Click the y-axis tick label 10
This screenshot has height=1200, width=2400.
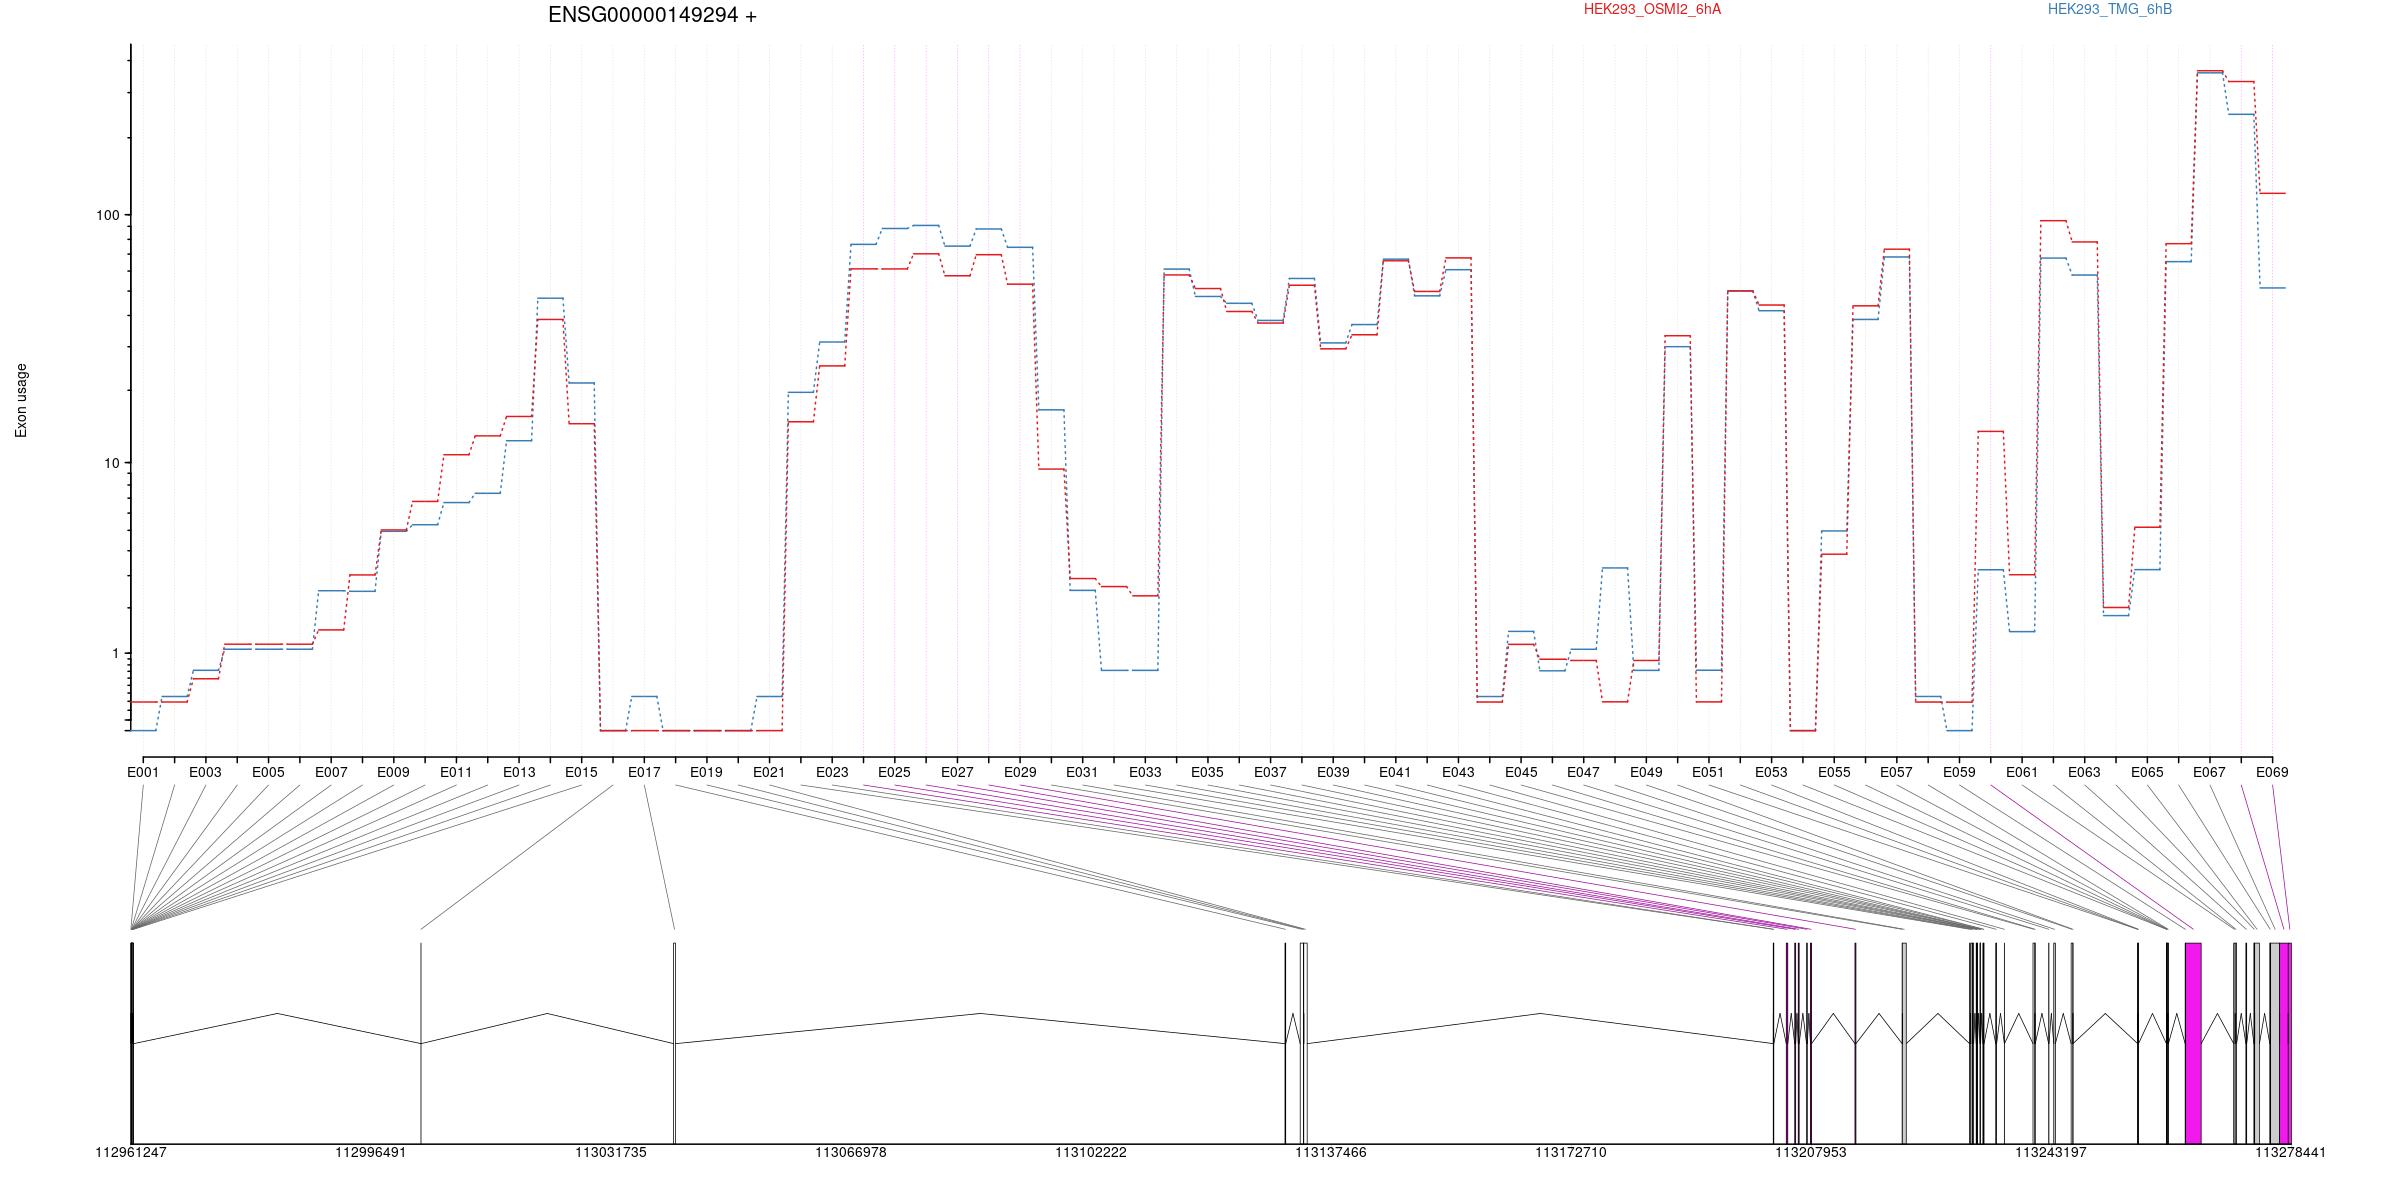point(111,463)
